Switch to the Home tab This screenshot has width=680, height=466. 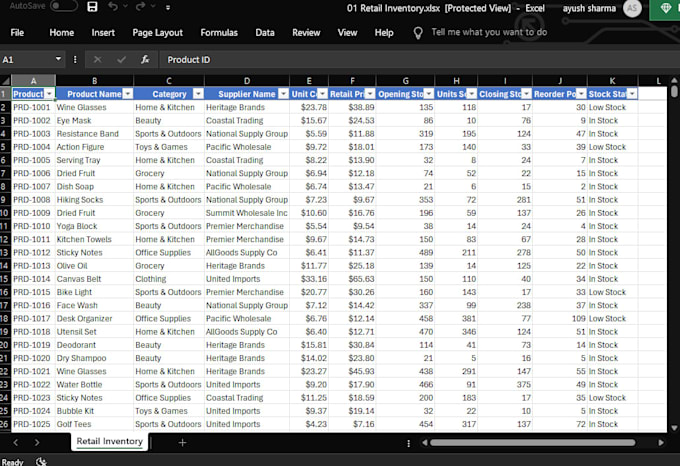(x=62, y=33)
